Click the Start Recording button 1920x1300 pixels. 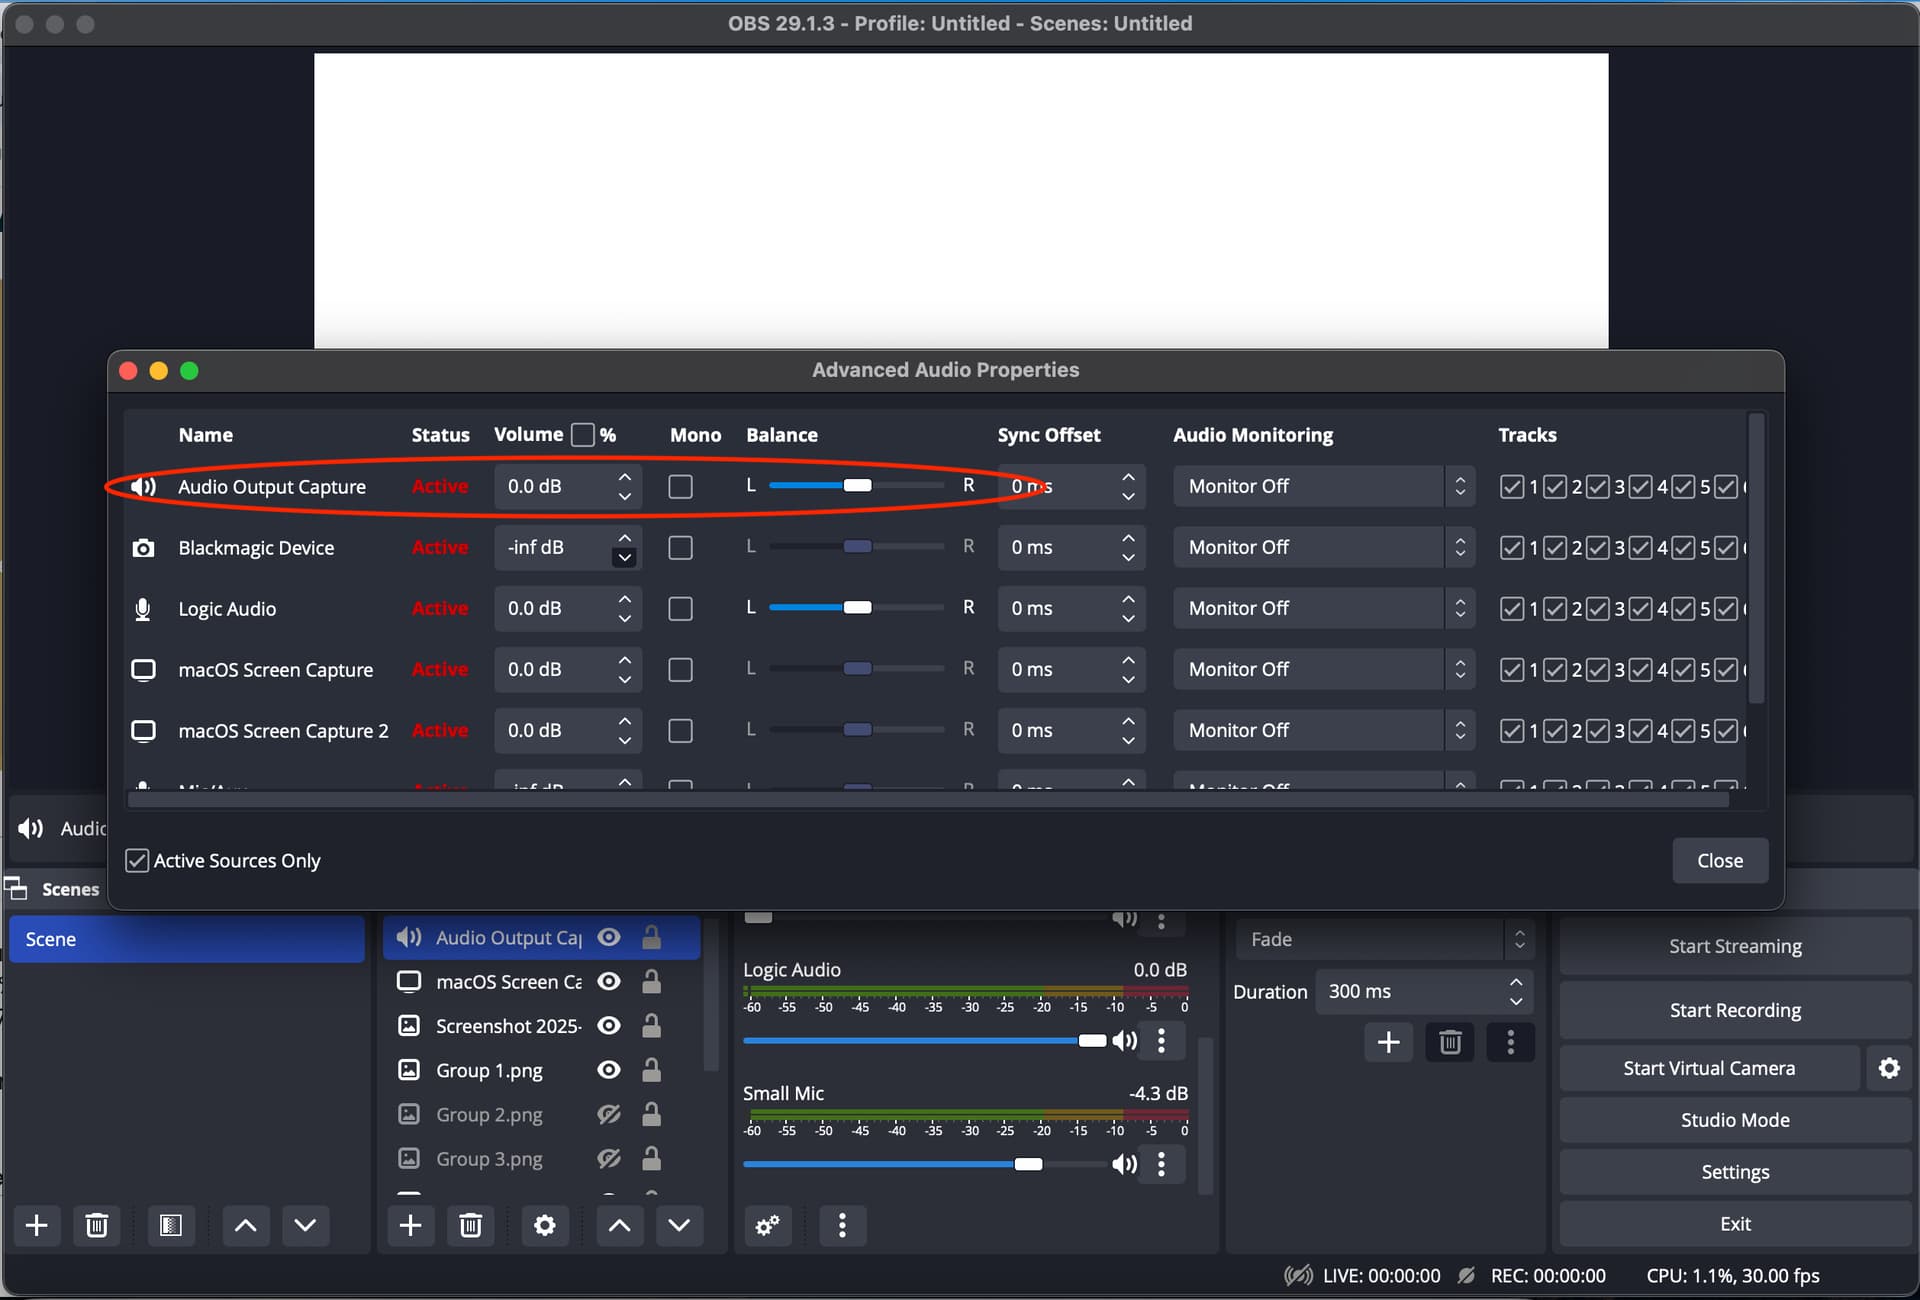pos(1735,1010)
